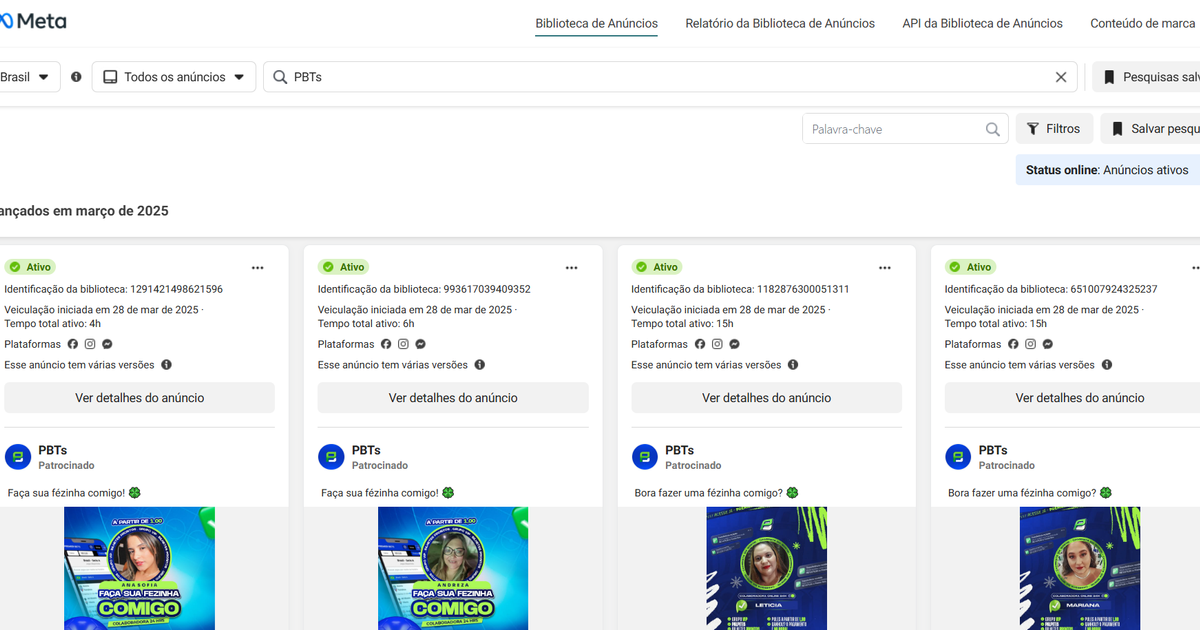Open Mariana ad image thumbnail

point(1080,568)
